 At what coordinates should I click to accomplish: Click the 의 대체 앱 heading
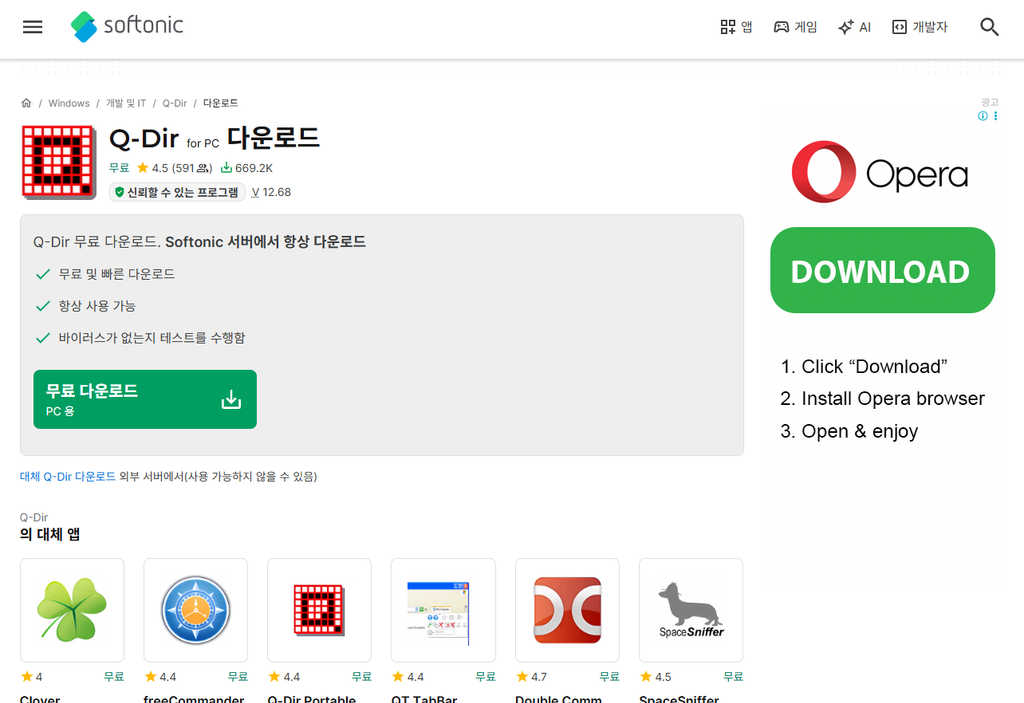point(50,534)
